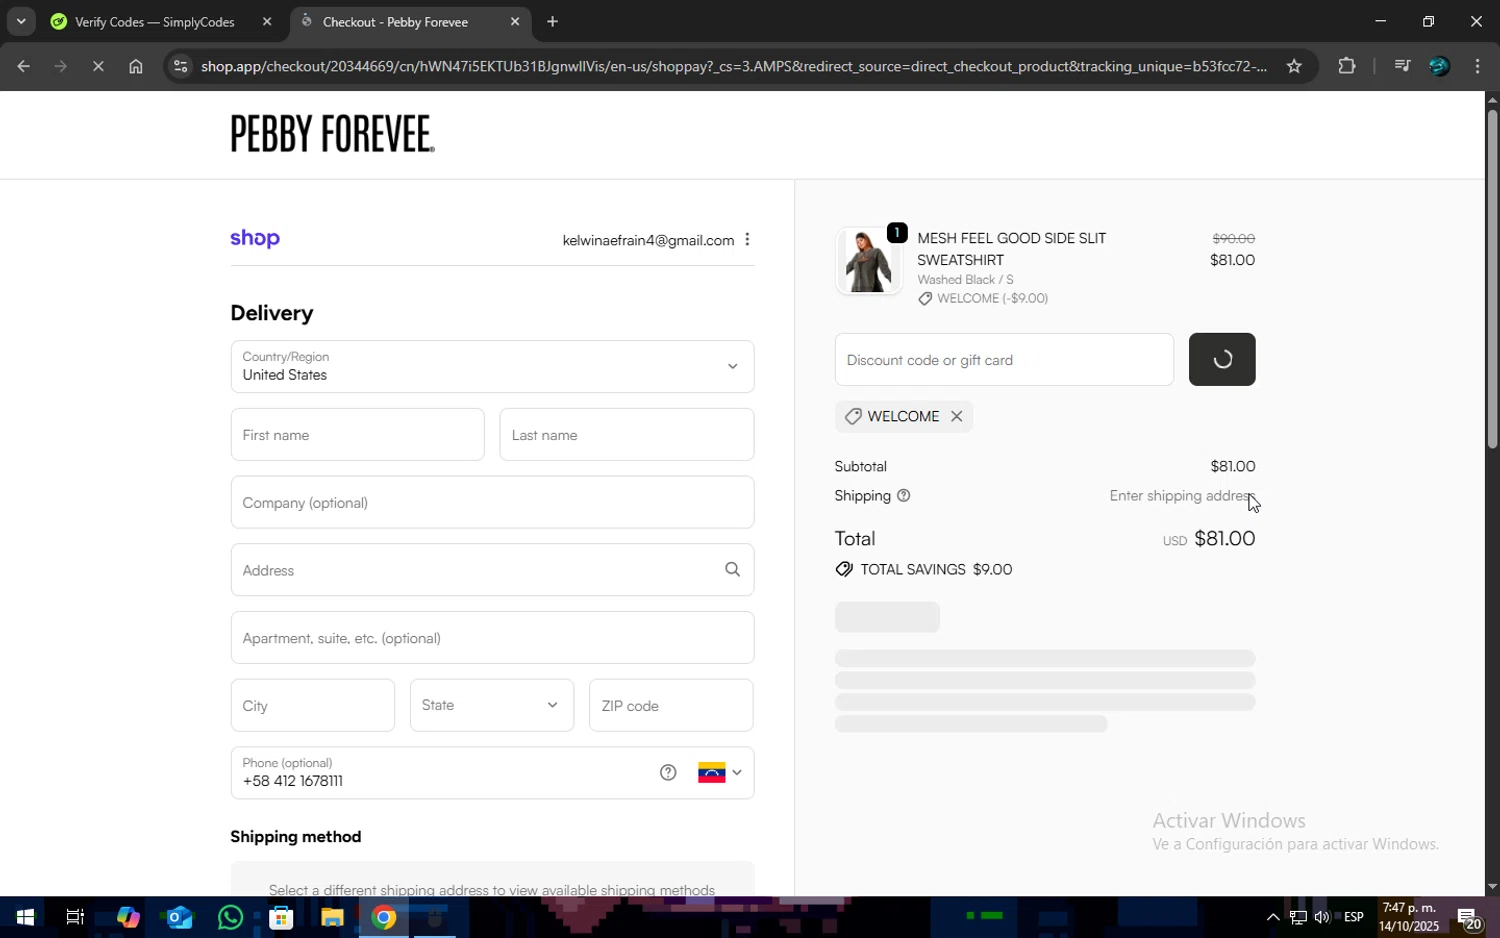Click the address bar URL
The height and width of the screenshot is (938, 1500).
pyautogui.click(x=734, y=67)
